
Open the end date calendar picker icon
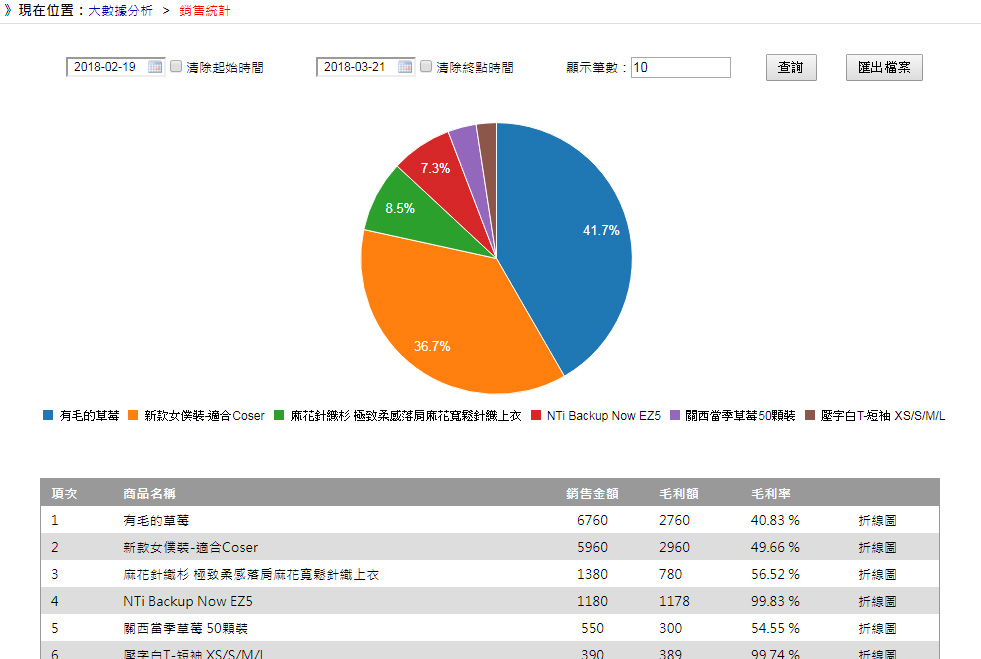tap(405, 67)
